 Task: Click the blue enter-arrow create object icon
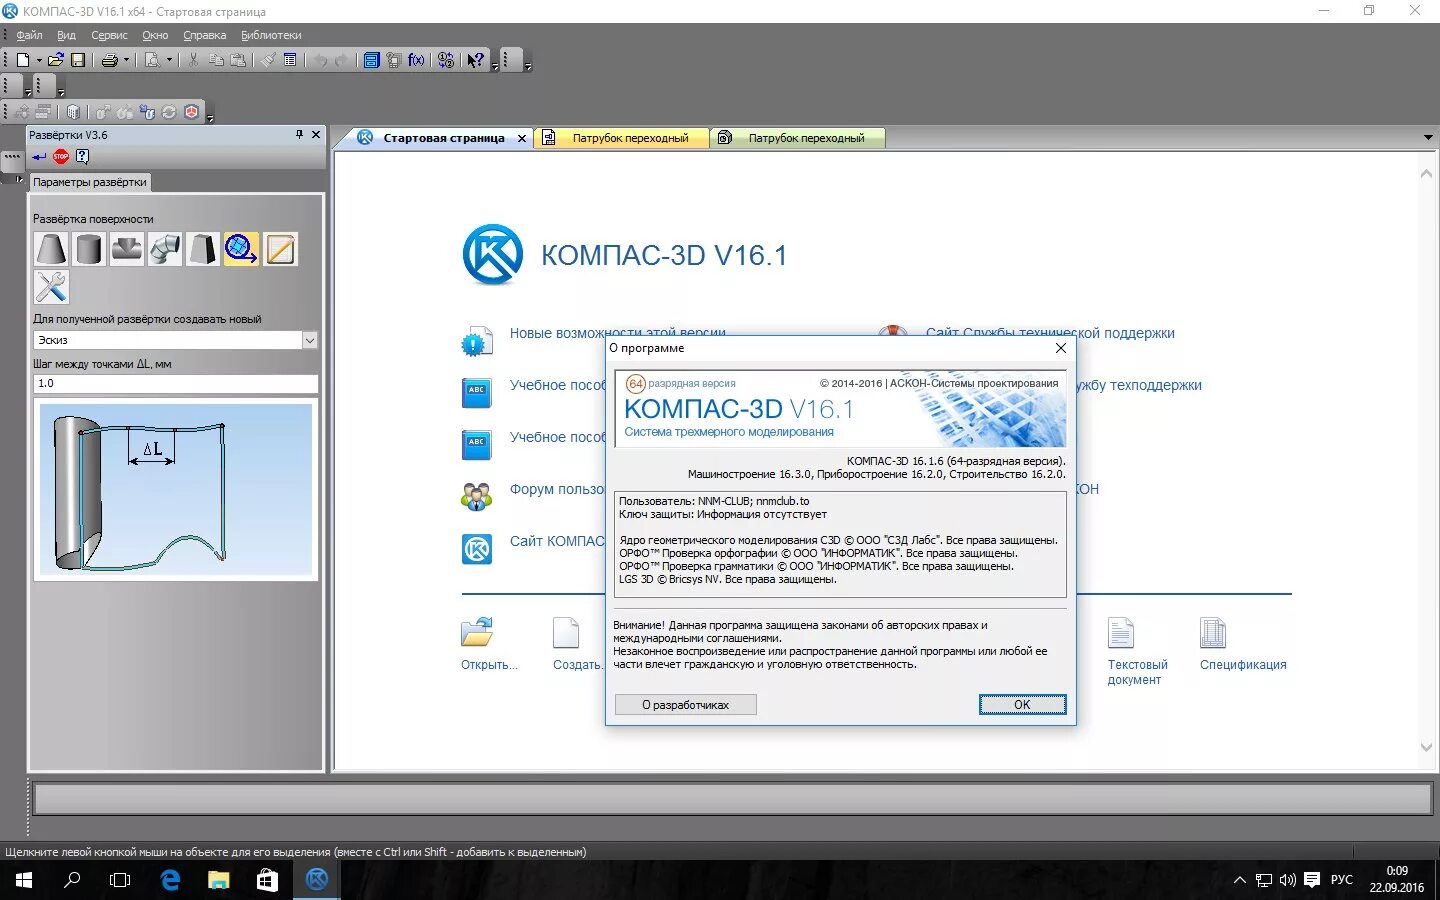[39, 156]
